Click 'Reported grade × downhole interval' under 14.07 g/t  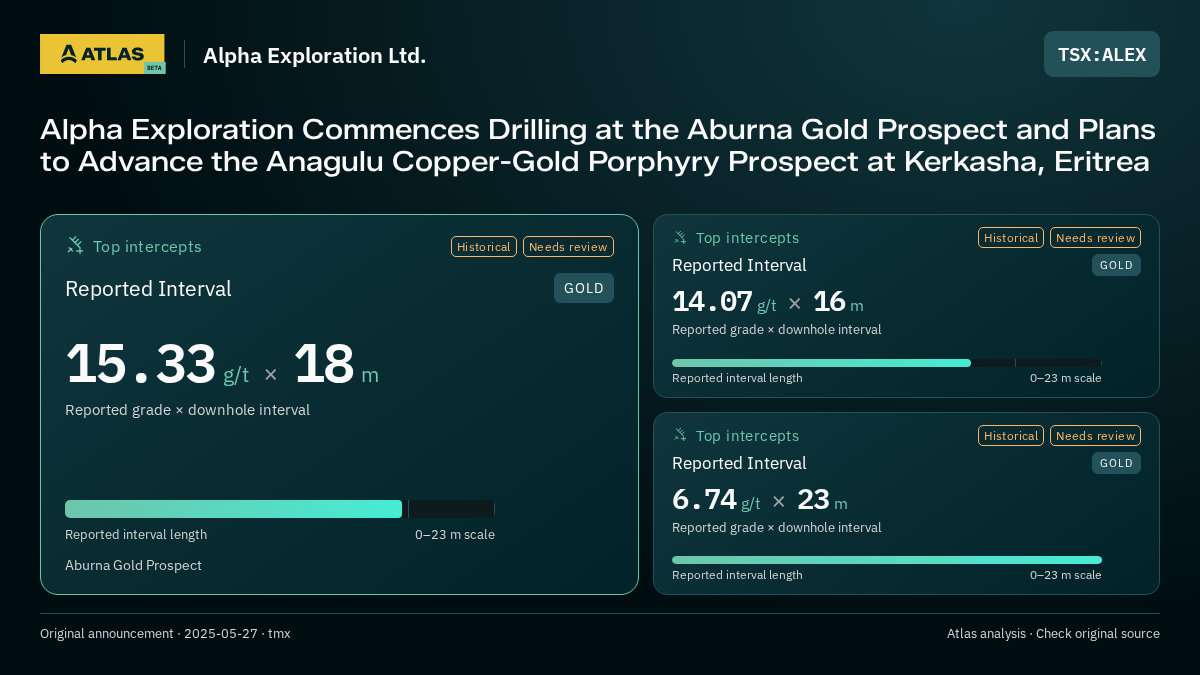[x=776, y=329]
